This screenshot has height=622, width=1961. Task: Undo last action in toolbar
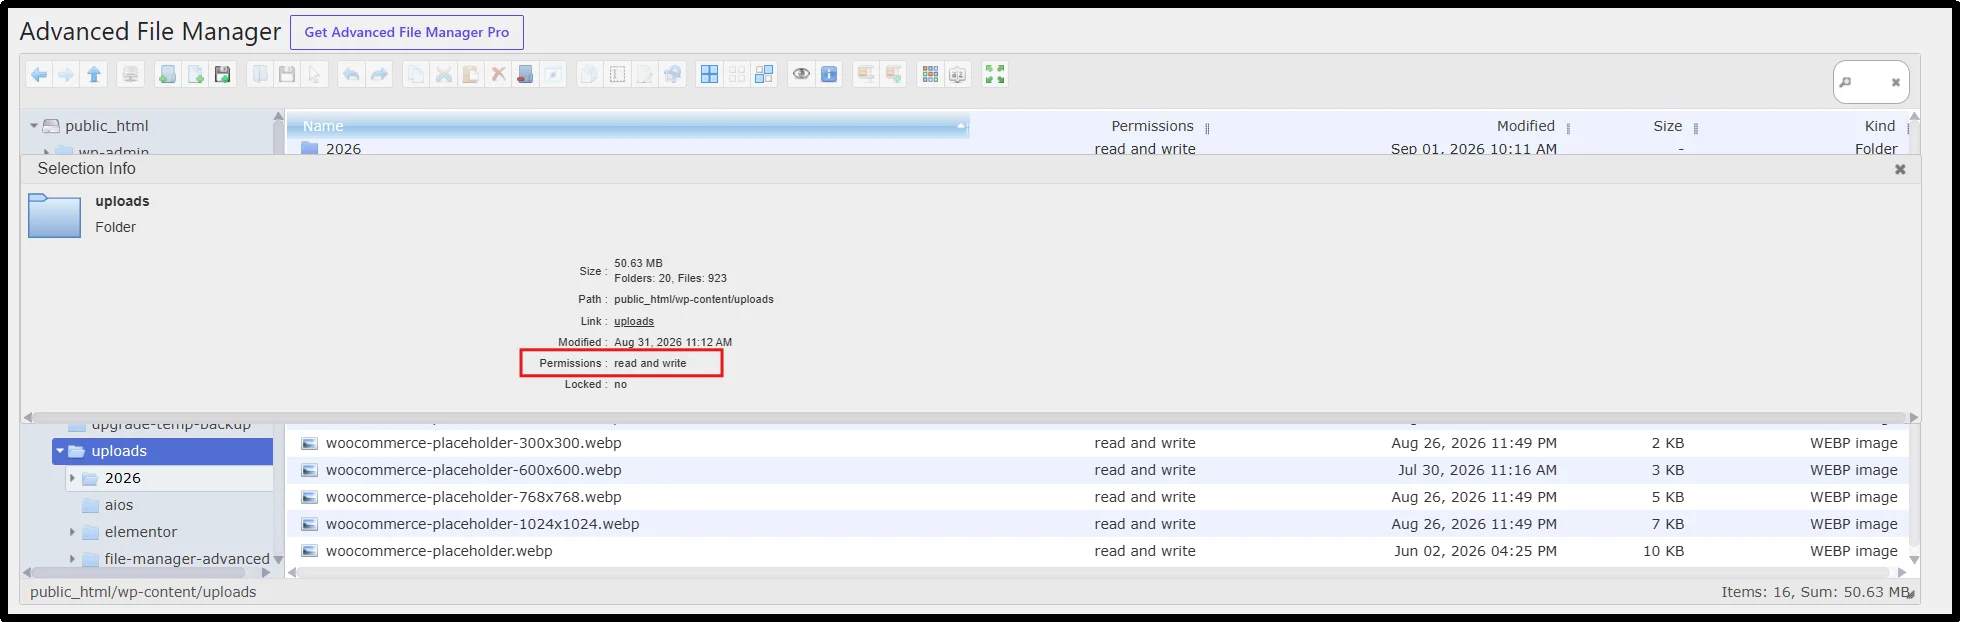(351, 74)
